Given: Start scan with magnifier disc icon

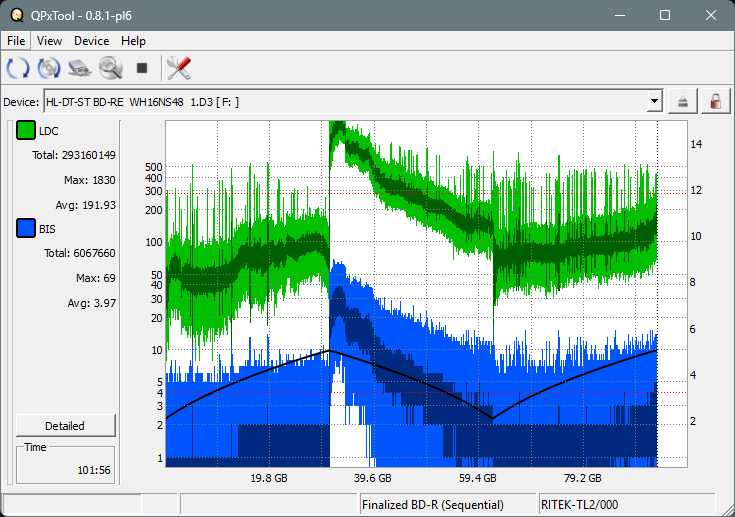Looking at the screenshot, I should tap(111, 68).
